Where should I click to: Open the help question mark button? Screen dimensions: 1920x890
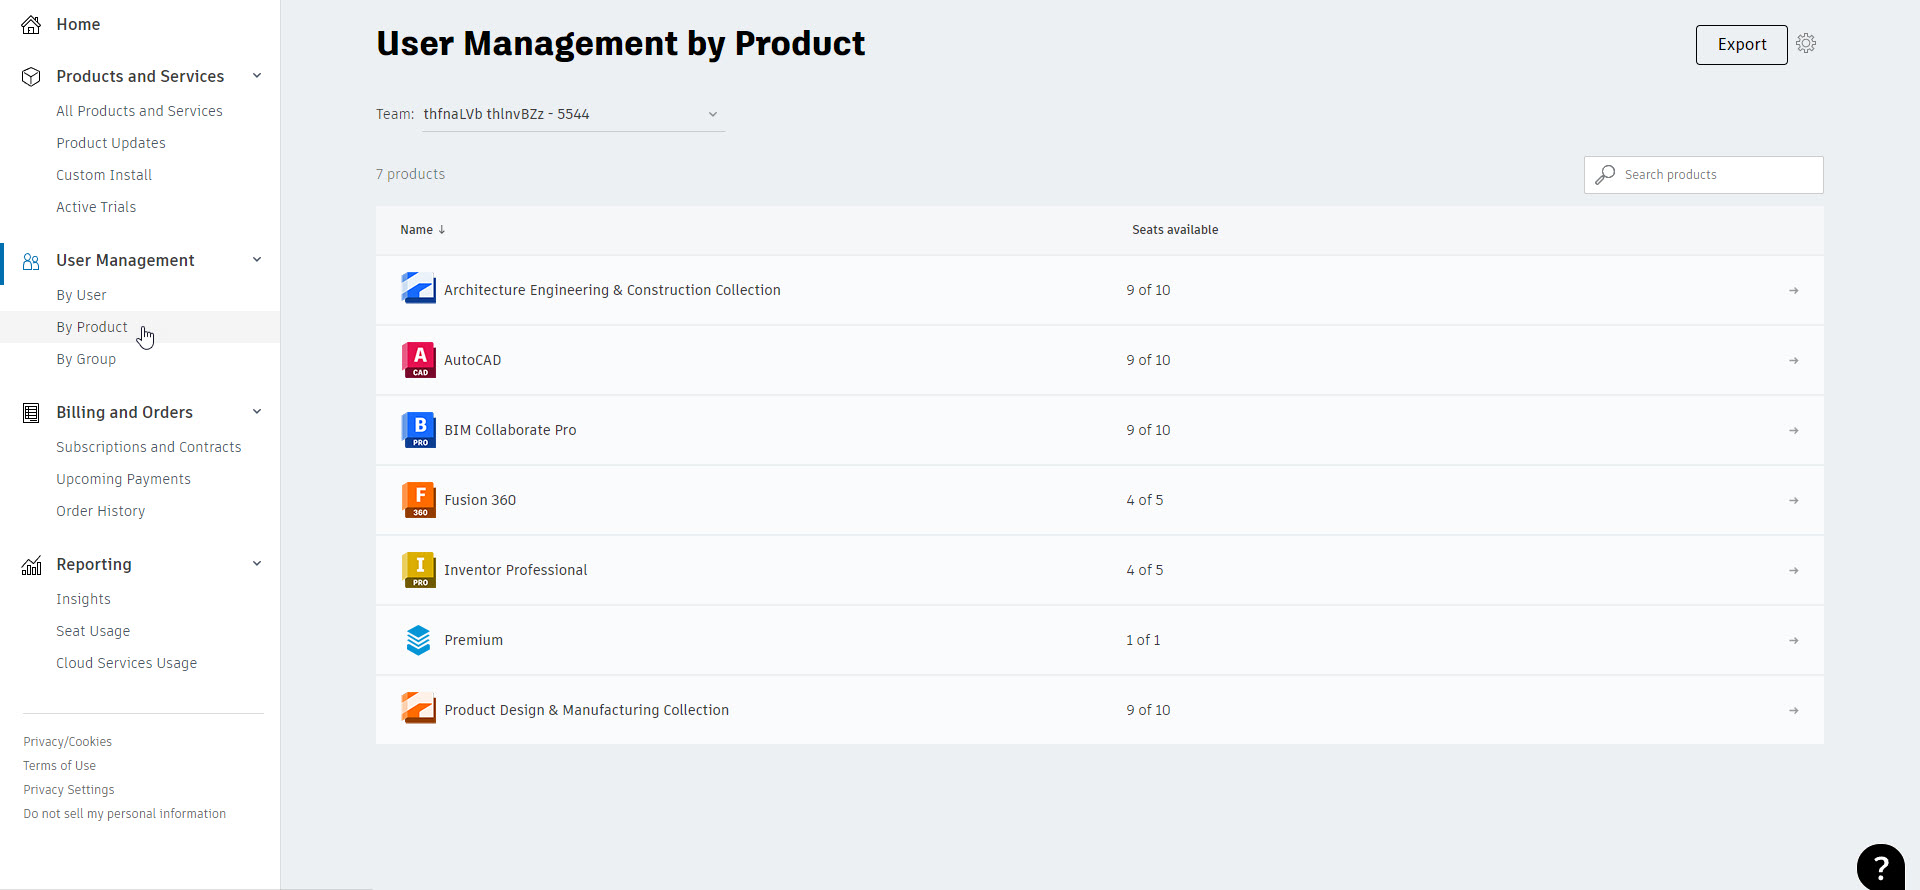(x=1880, y=867)
